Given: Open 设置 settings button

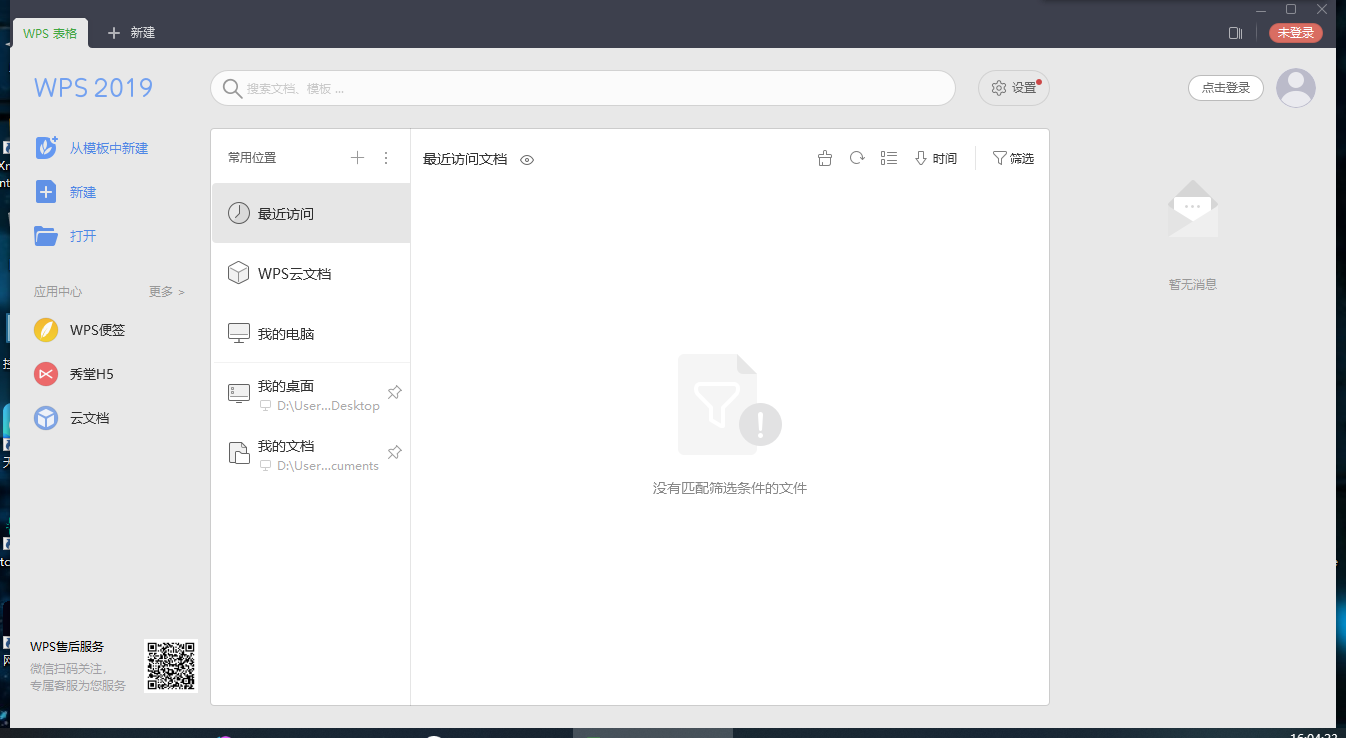Looking at the screenshot, I should click(x=1014, y=88).
